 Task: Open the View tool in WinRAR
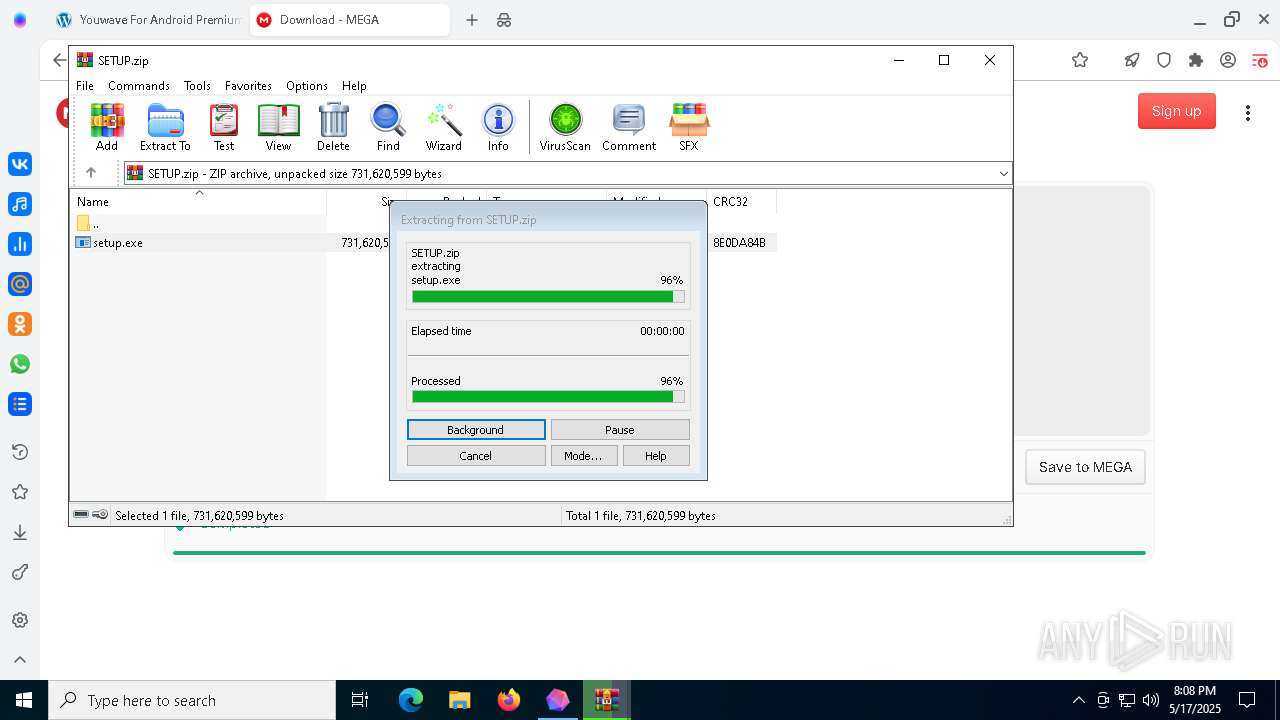278,127
